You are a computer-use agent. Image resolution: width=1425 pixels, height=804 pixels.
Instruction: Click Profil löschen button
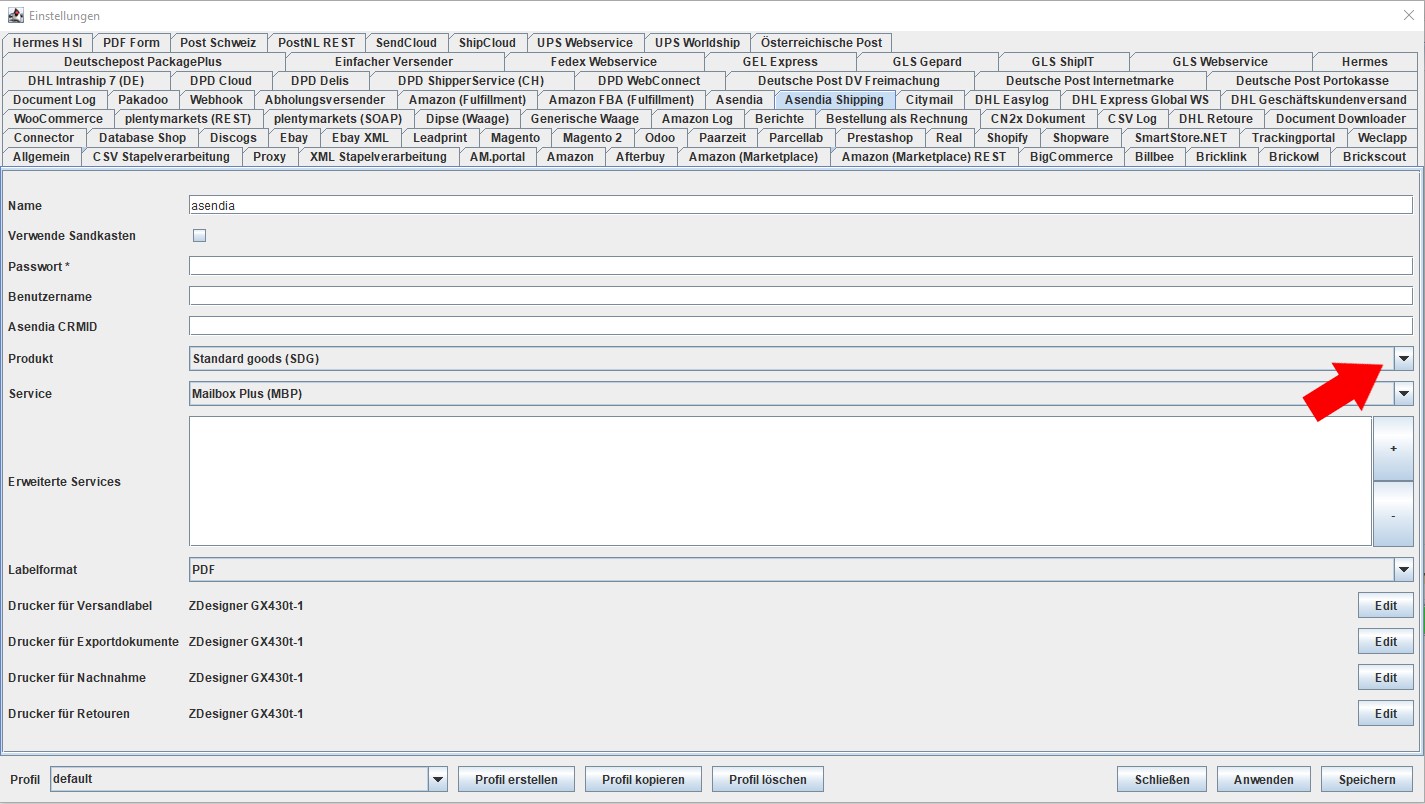click(x=767, y=779)
